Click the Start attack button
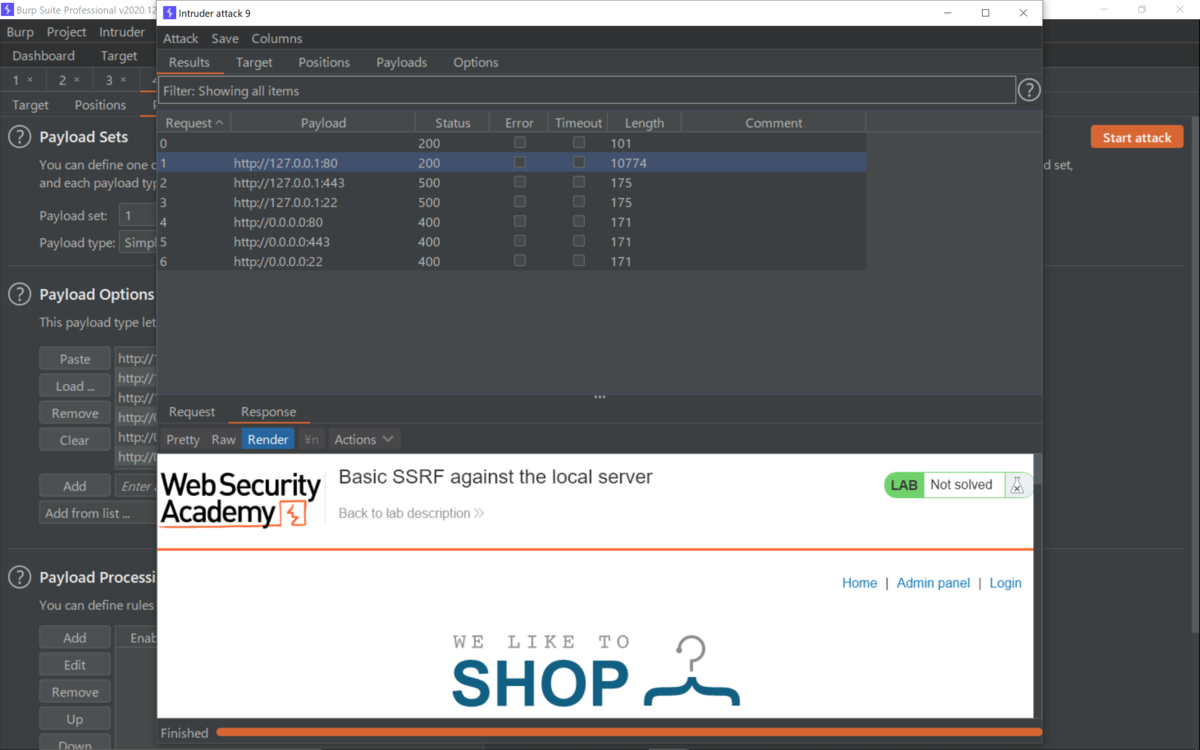This screenshot has width=1200, height=750. pos(1137,138)
